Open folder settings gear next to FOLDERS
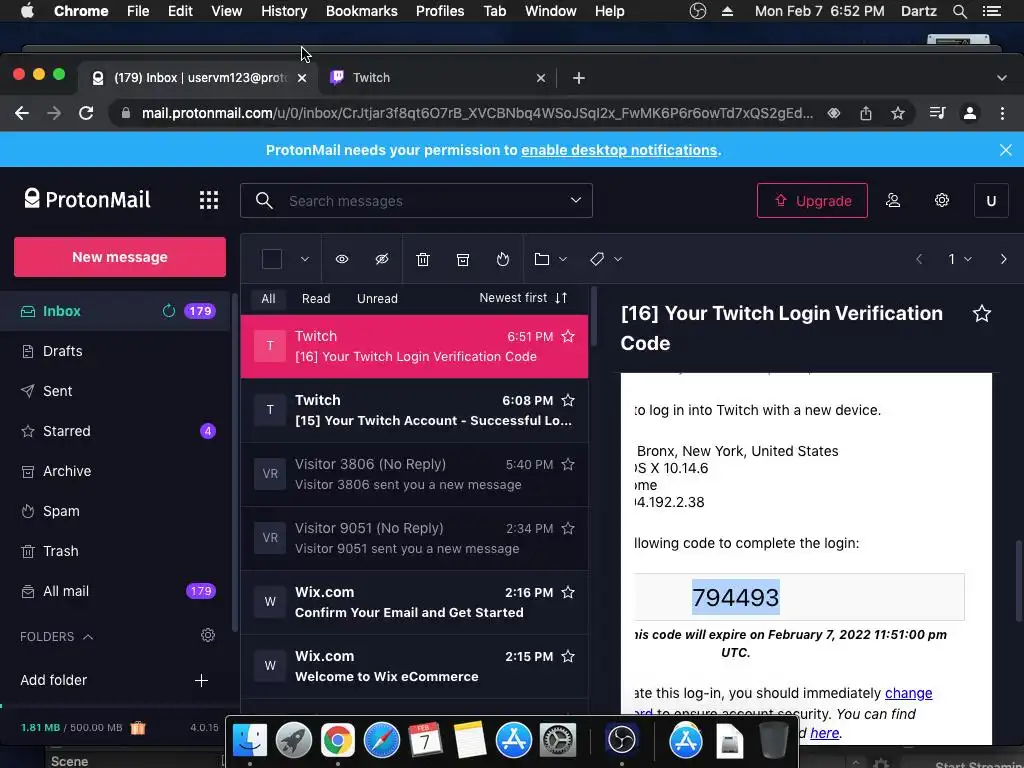This screenshot has height=768, width=1024. (x=208, y=635)
